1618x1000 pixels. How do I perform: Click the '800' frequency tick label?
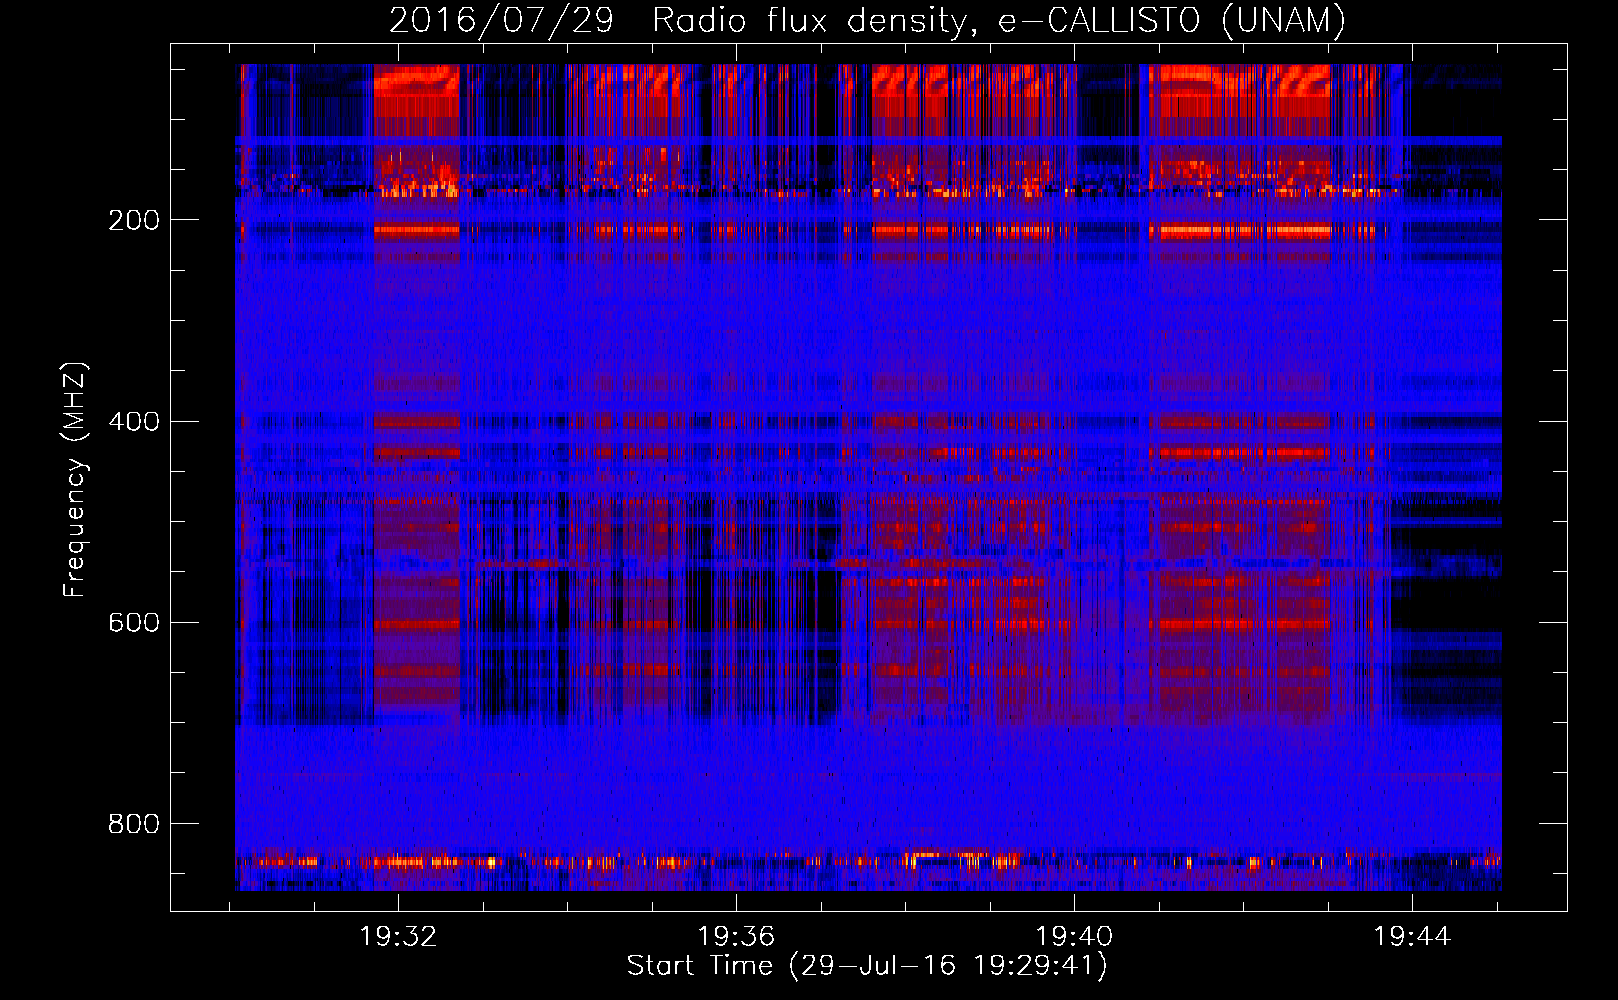[134, 823]
